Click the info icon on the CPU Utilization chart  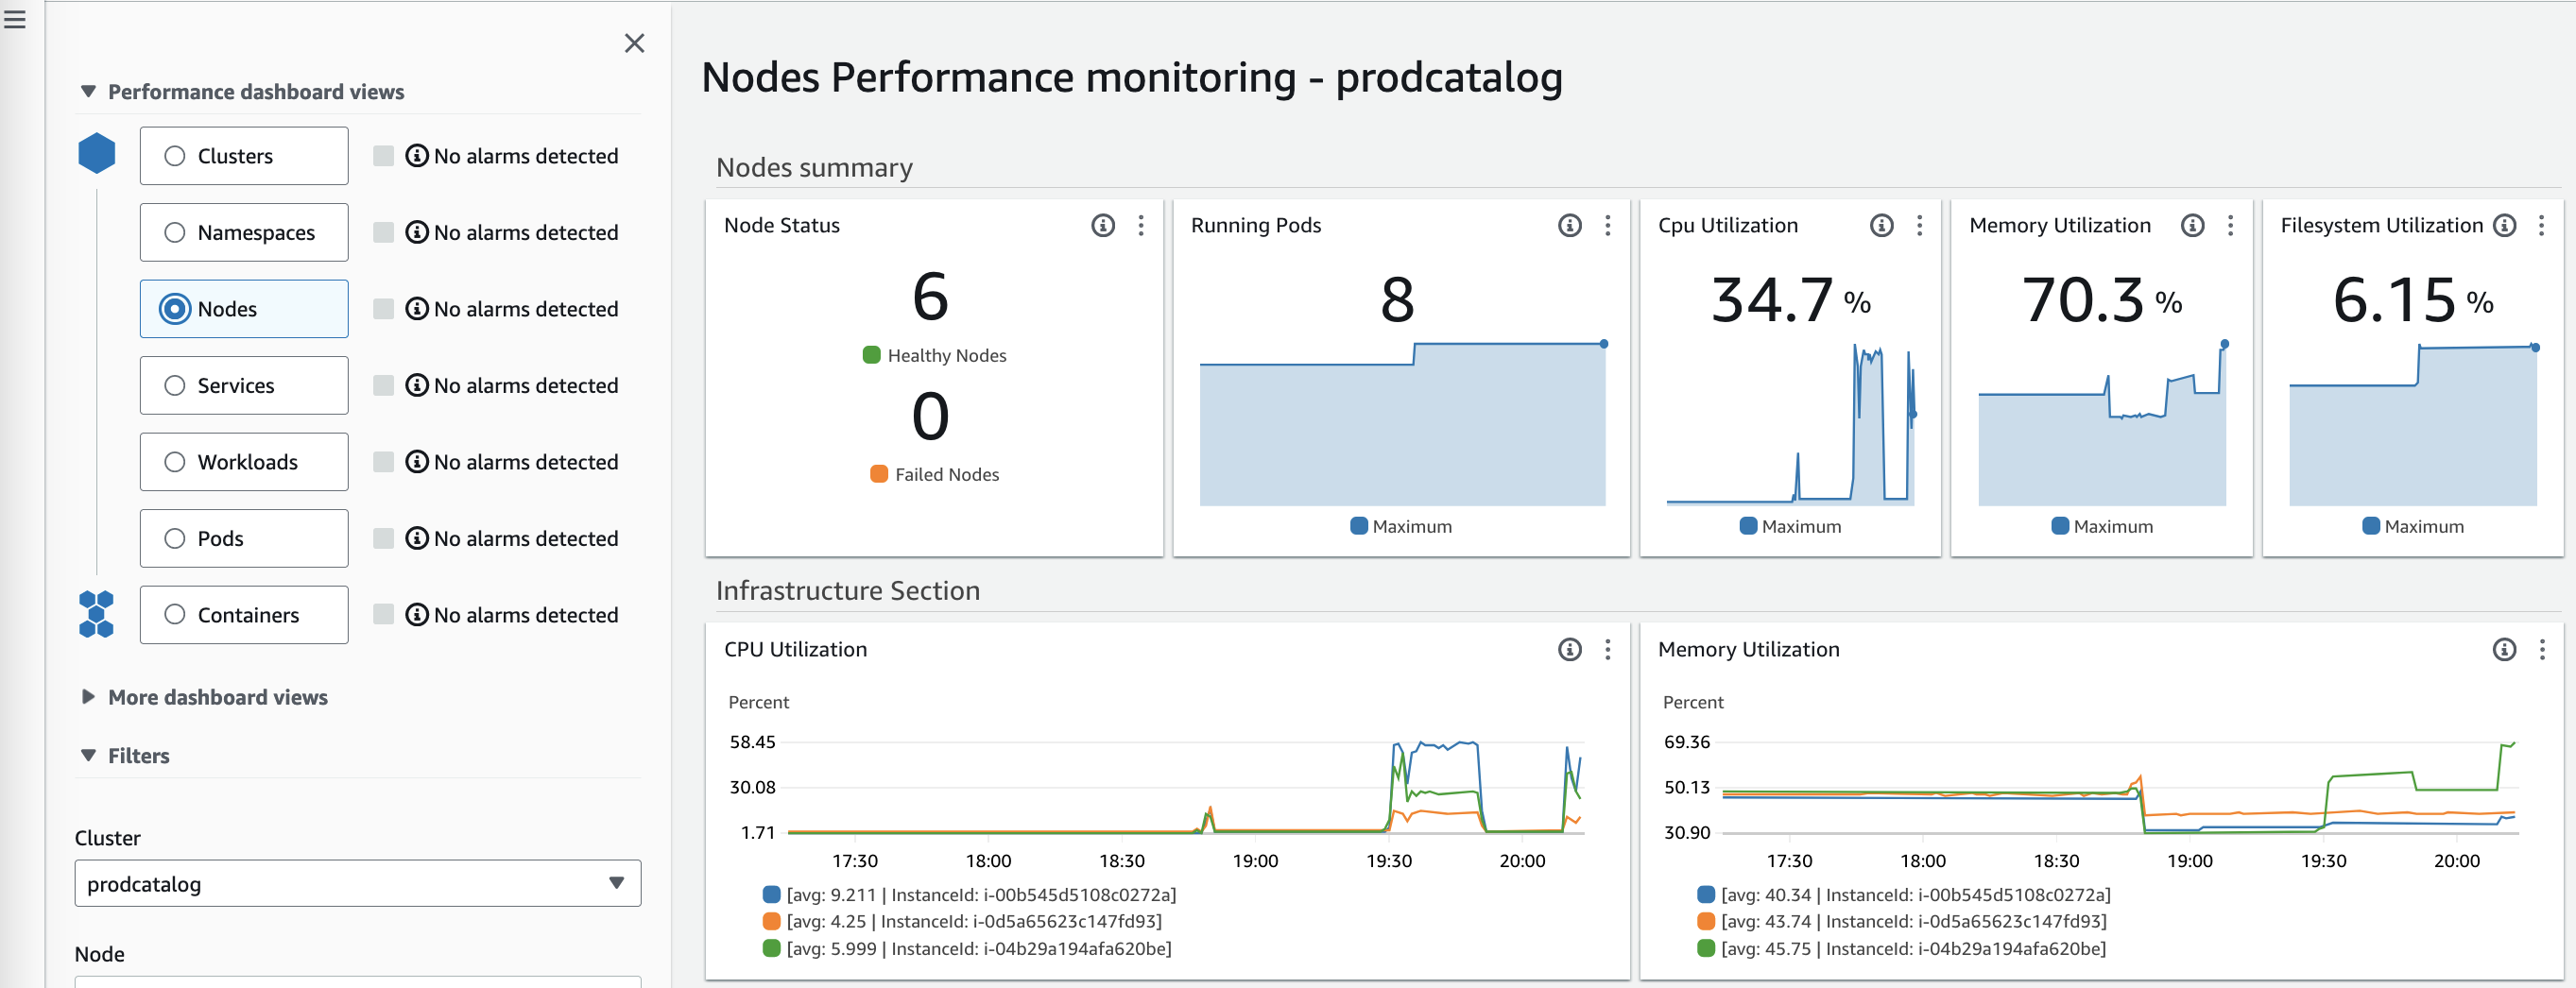click(1568, 649)
